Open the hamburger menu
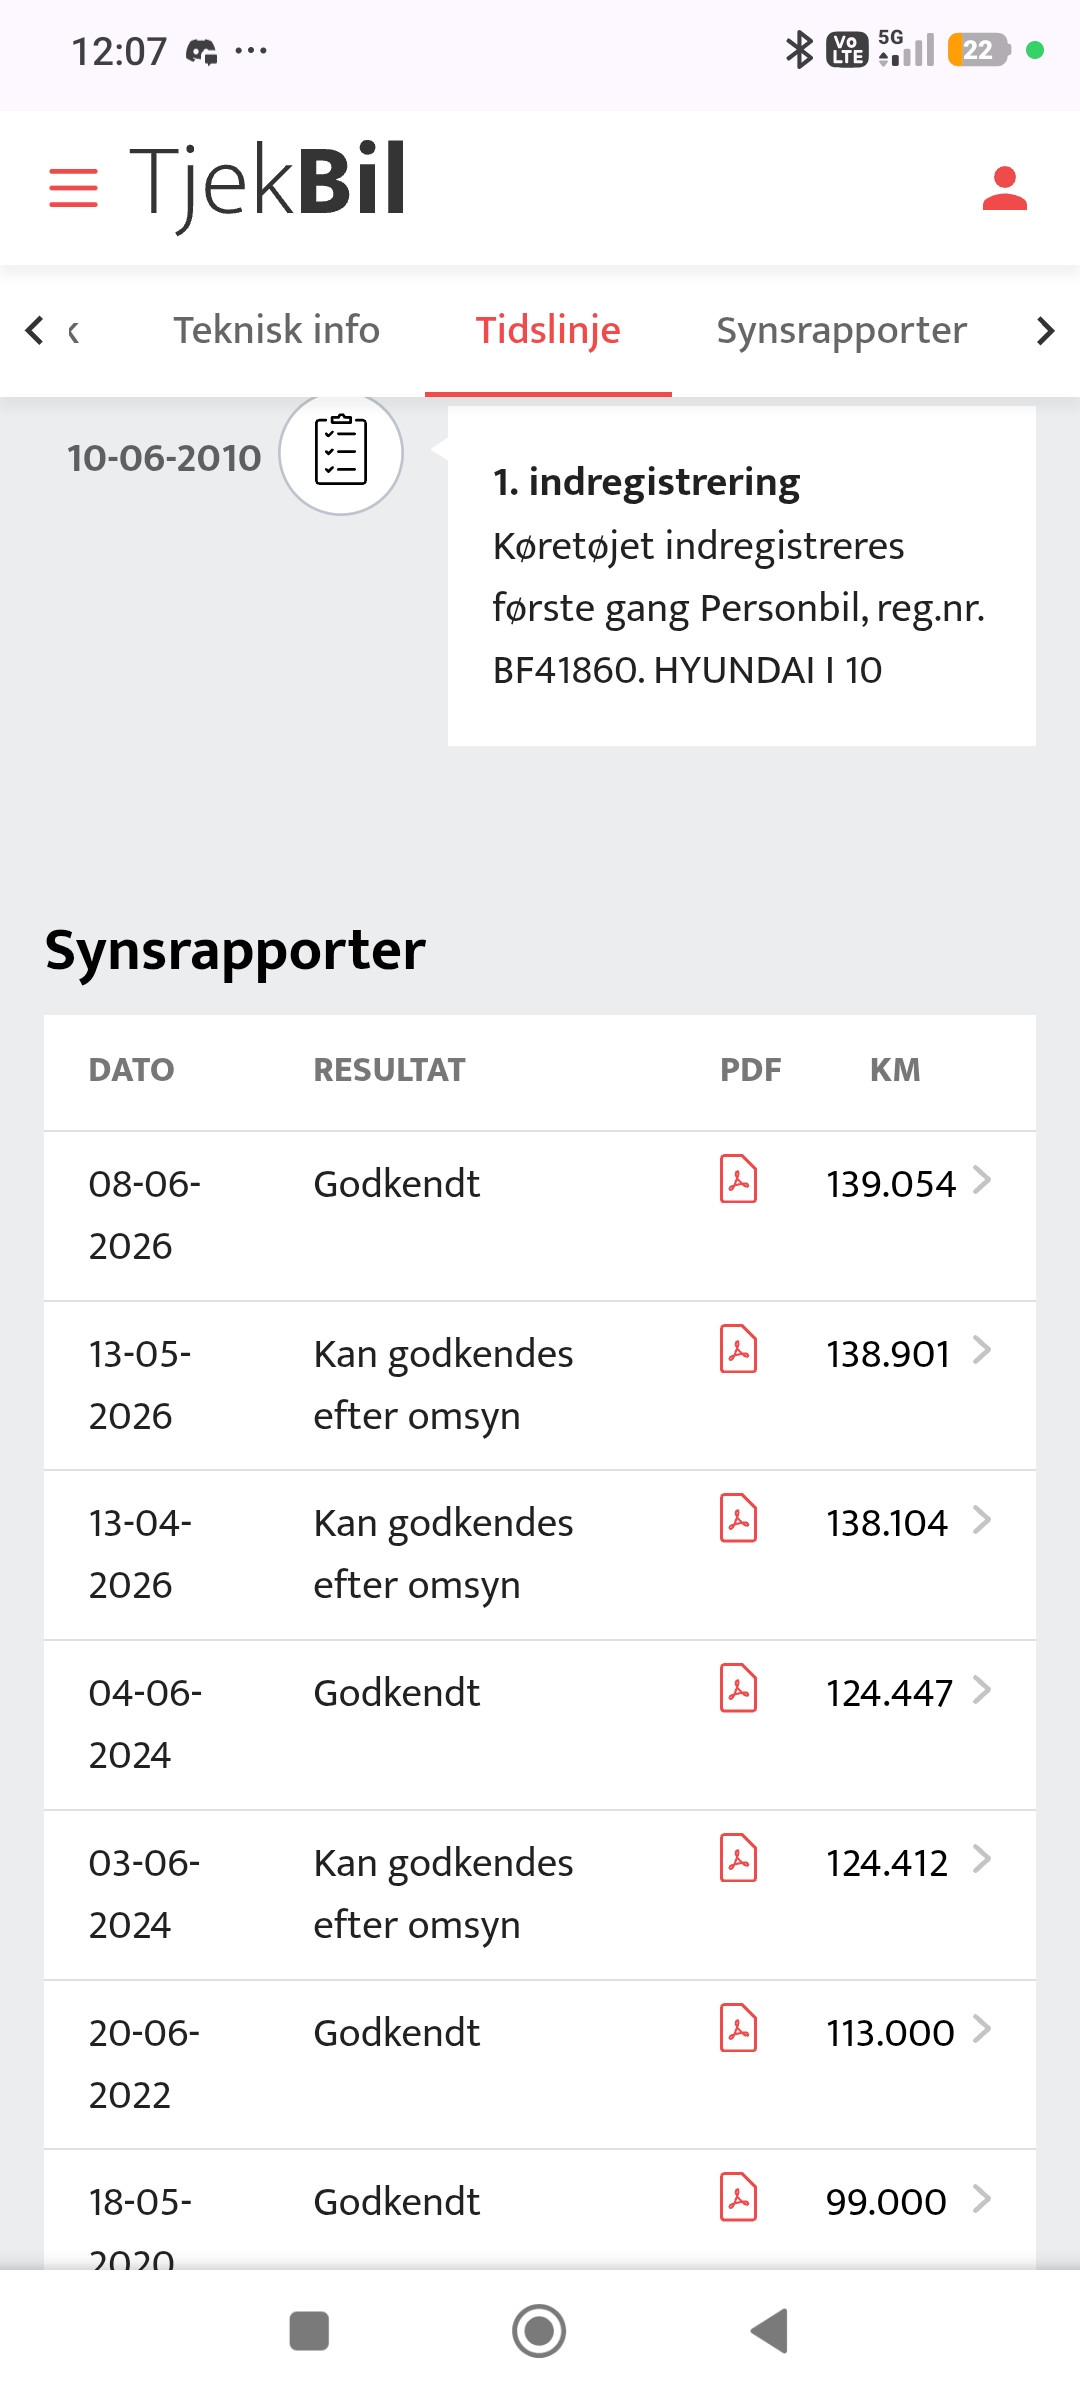1080x2400 pixels. tap(73, 188)
